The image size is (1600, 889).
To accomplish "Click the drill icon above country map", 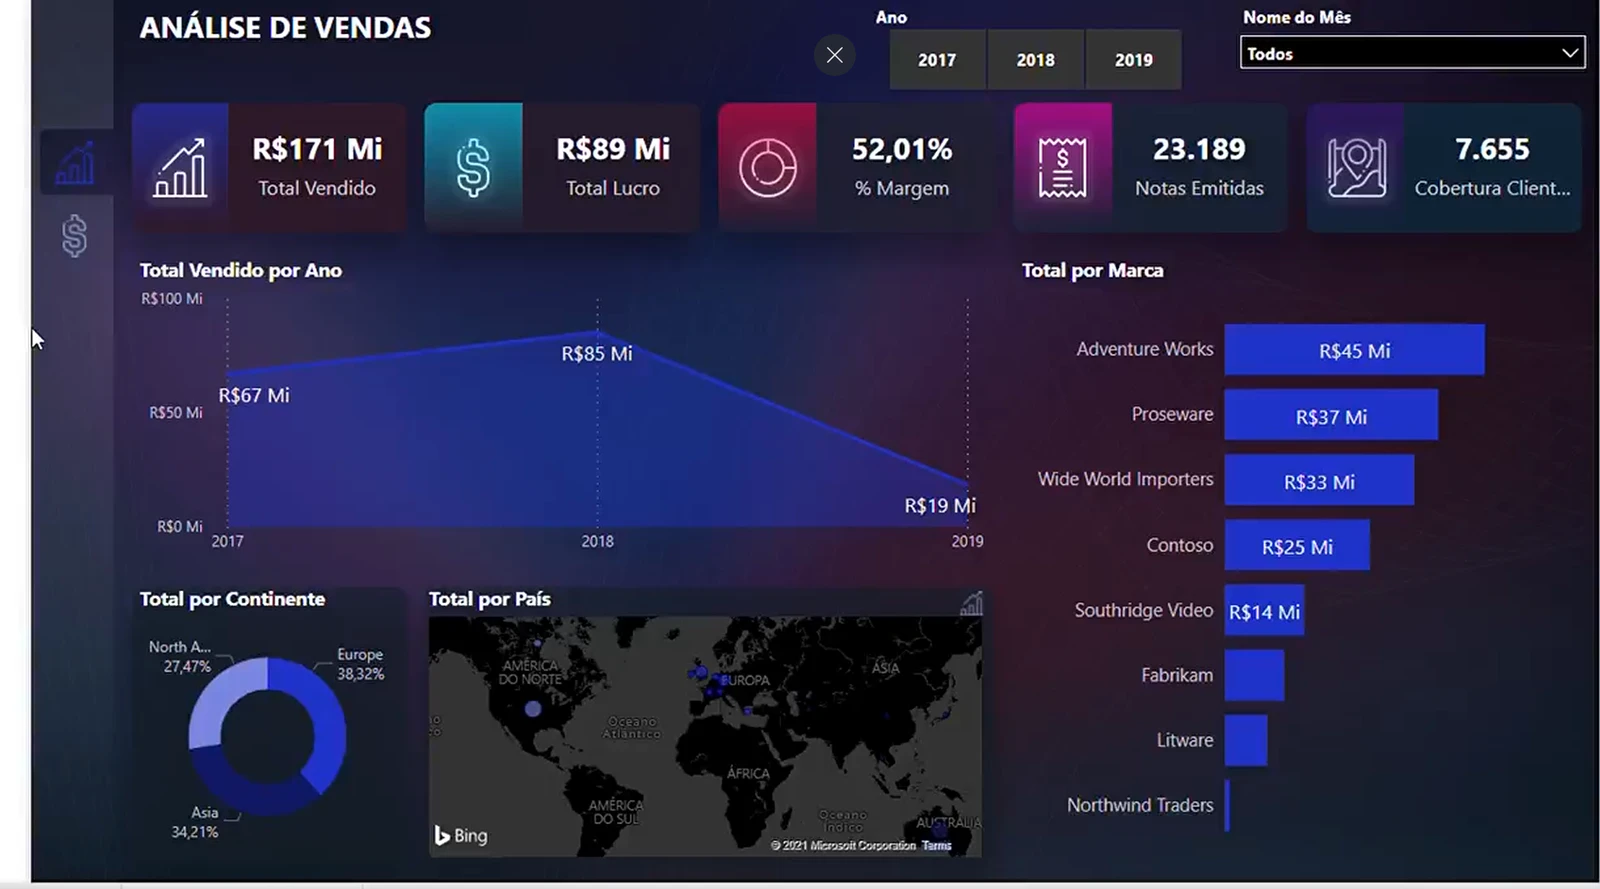I will point(971,603).
